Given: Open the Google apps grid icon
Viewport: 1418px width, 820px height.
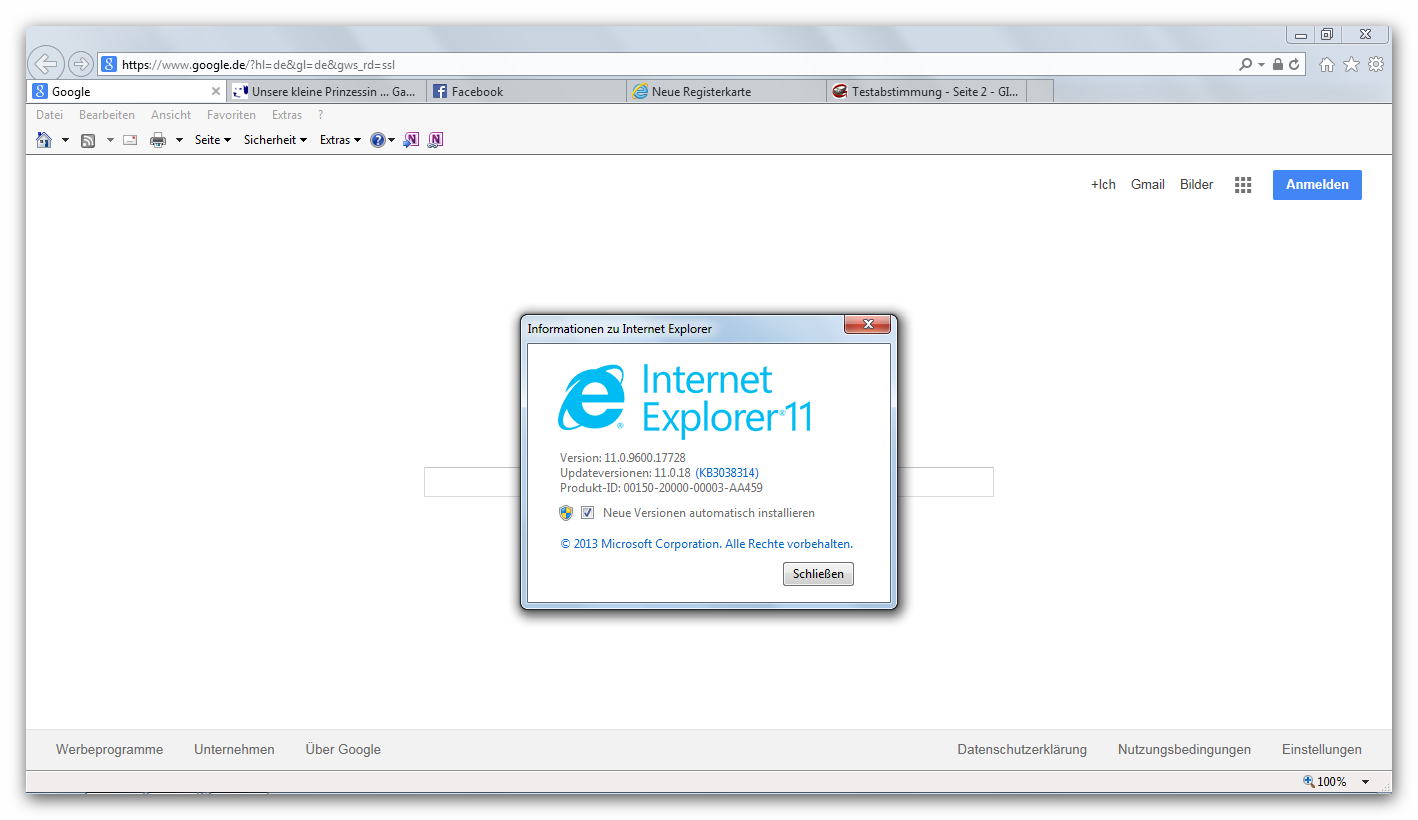Looking at the screenshot, I should (1243, 185).
